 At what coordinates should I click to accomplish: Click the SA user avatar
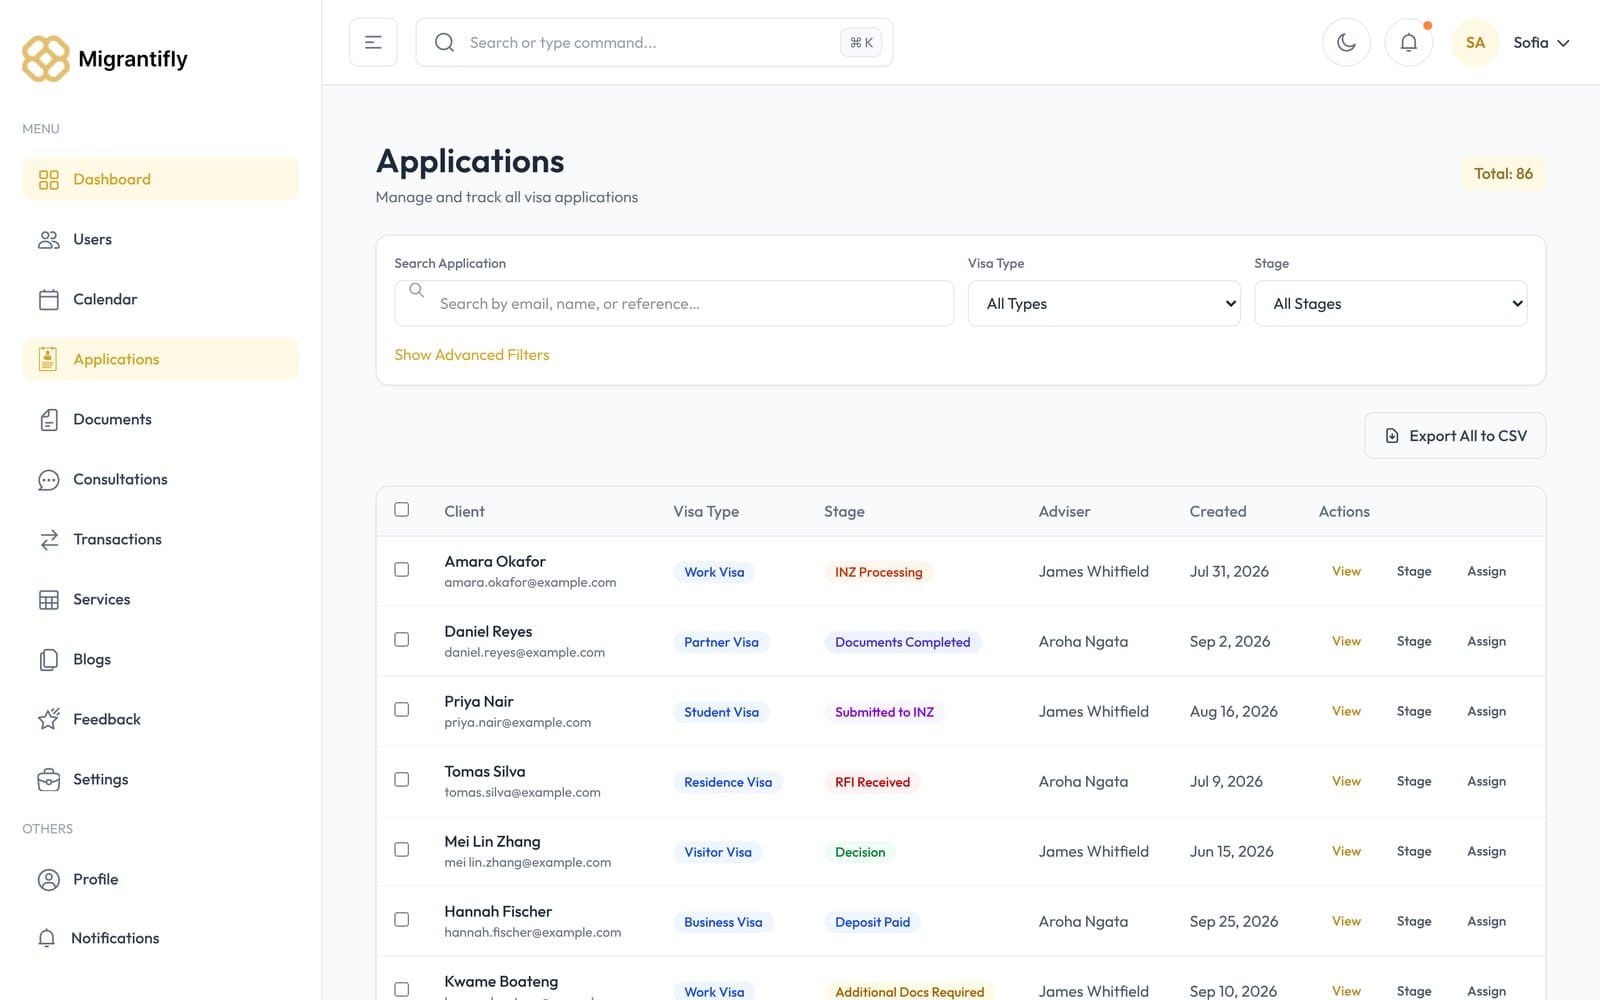click(x=1475, y=42)
